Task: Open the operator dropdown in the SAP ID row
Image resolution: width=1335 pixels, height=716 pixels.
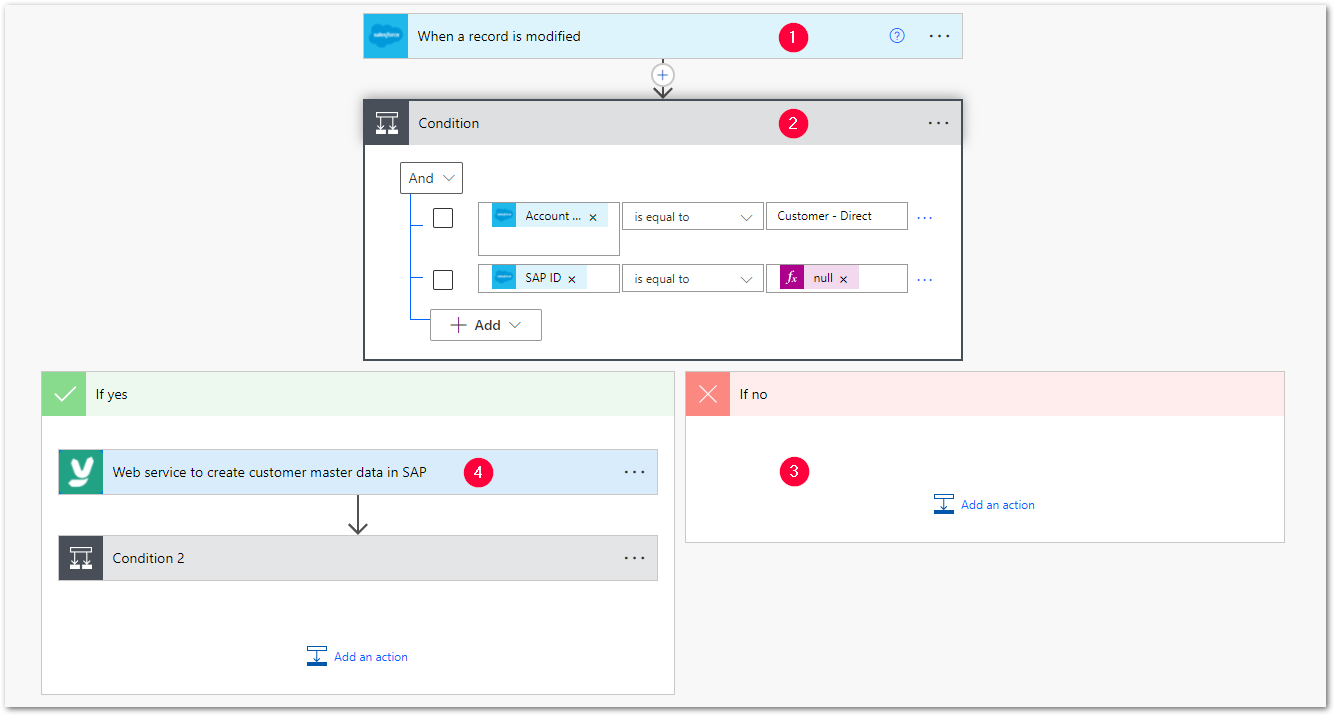Action: (x=693, y=279)
